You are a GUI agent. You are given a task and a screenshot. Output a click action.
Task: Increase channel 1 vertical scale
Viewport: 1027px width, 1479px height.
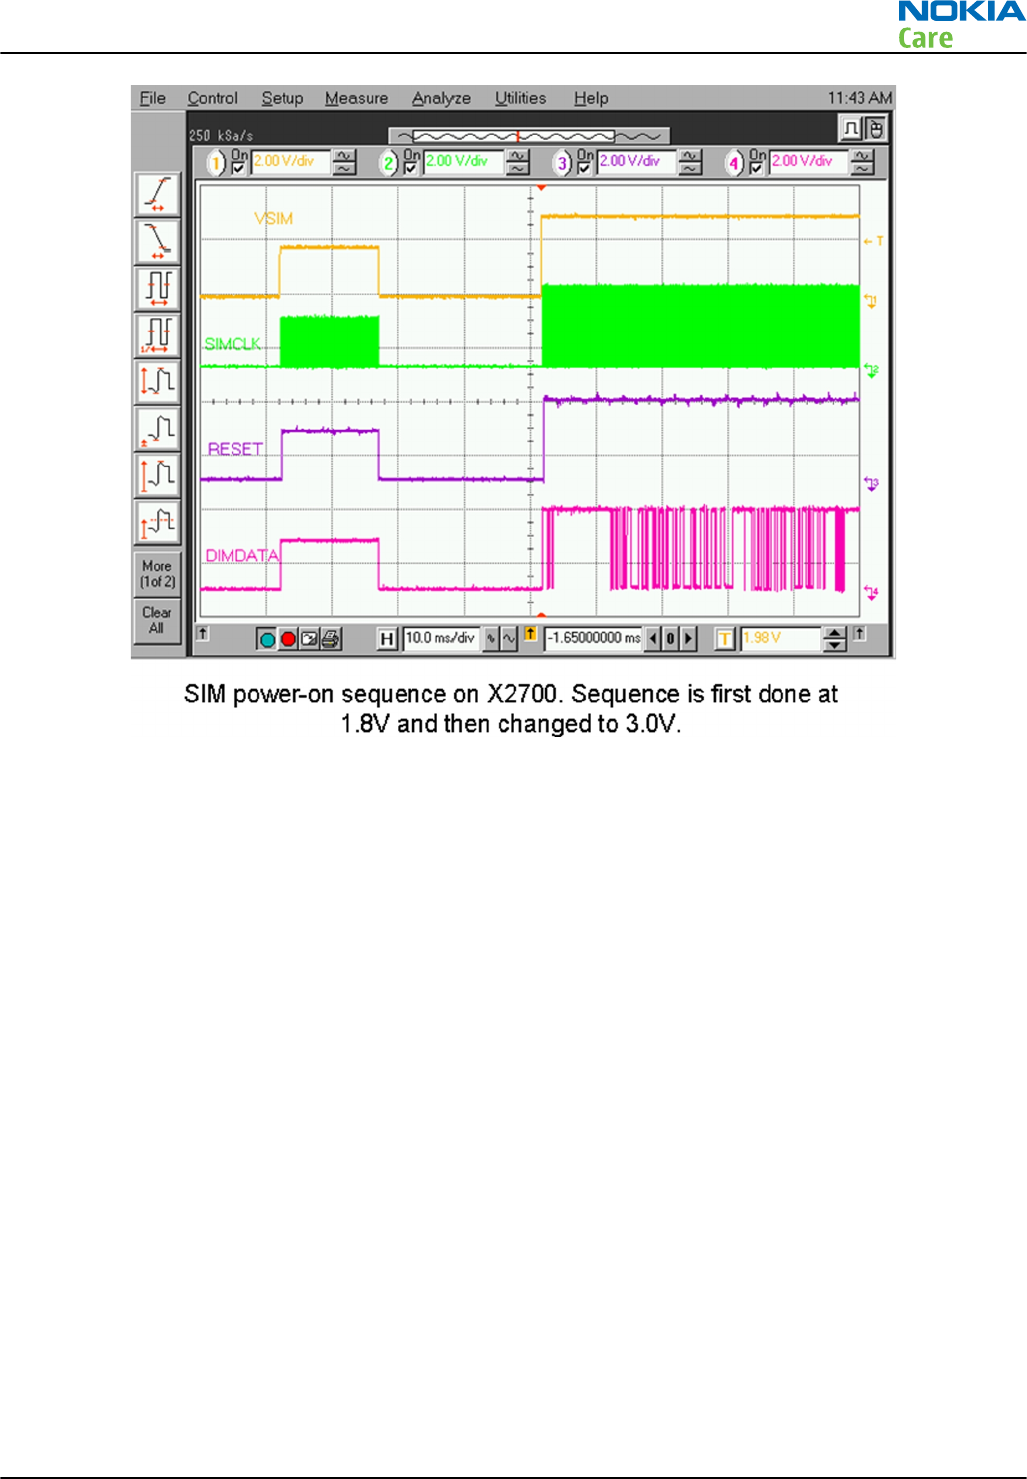344,156
